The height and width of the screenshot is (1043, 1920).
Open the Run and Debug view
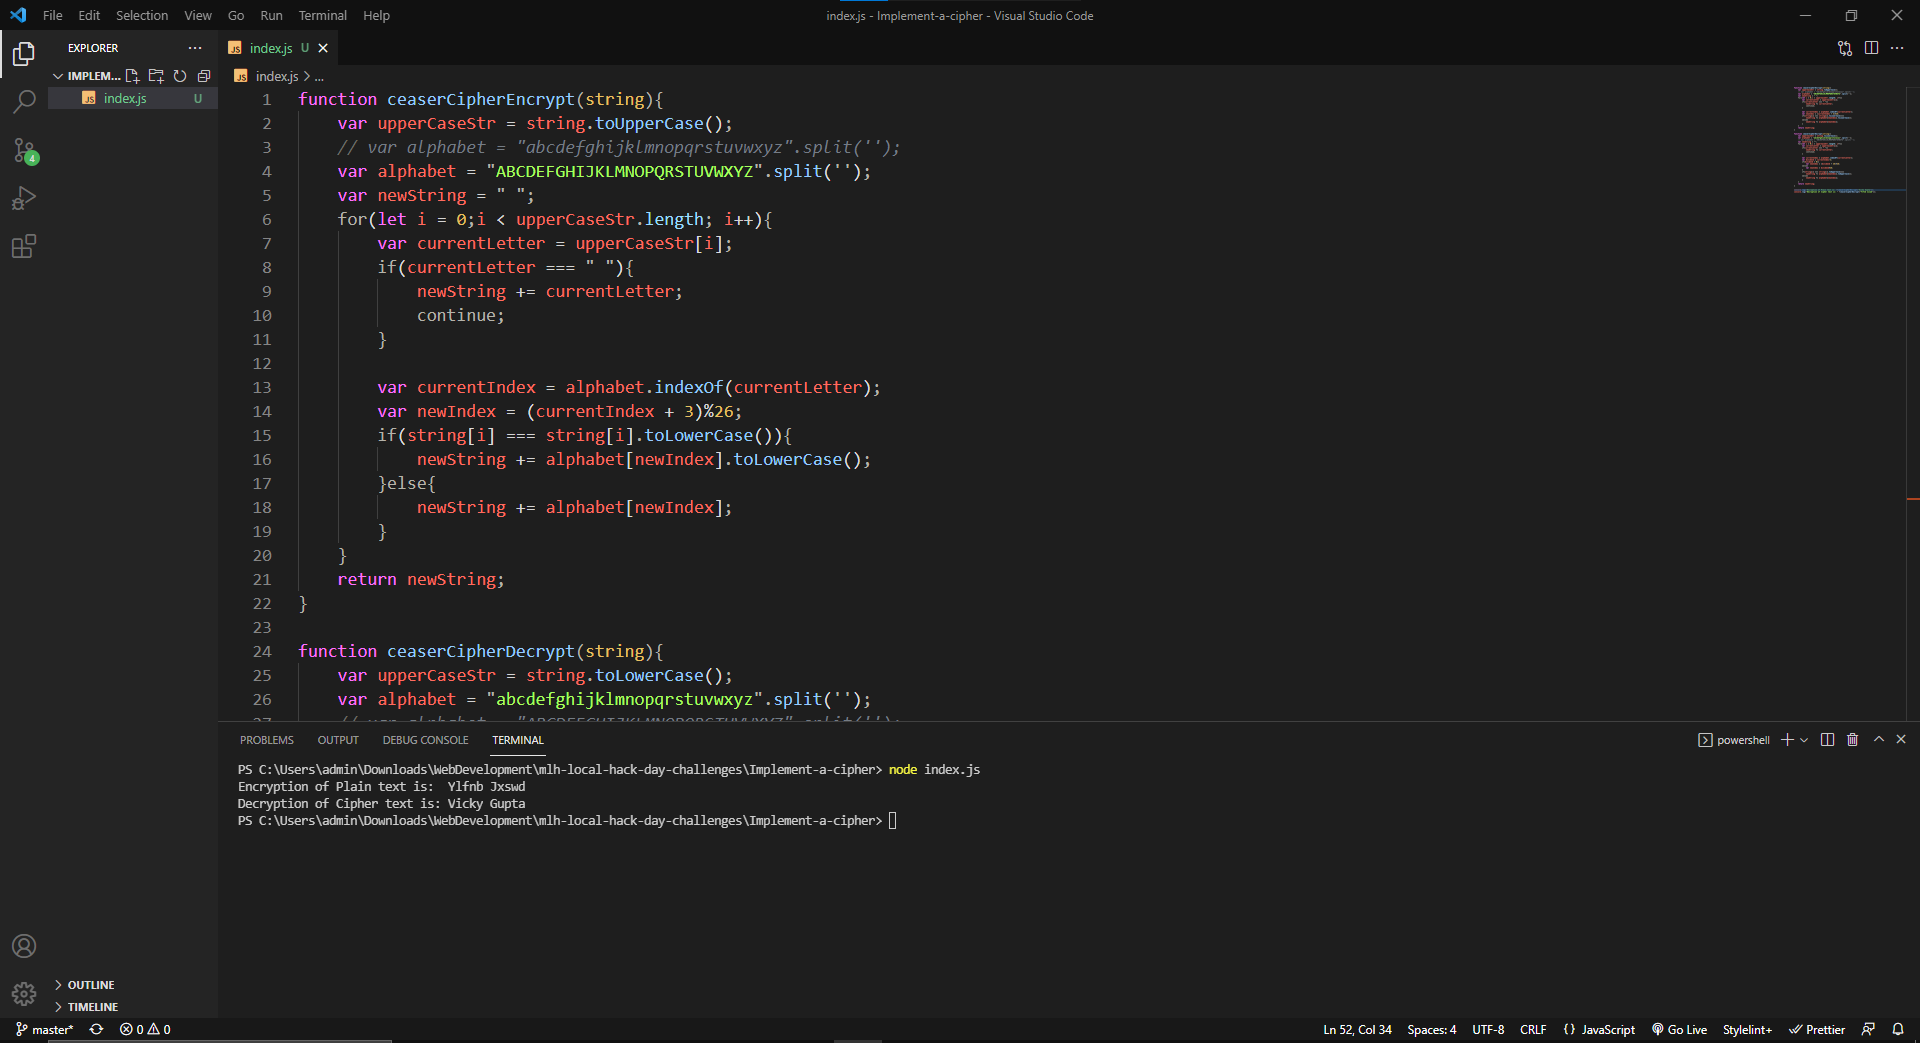(24, 198)
